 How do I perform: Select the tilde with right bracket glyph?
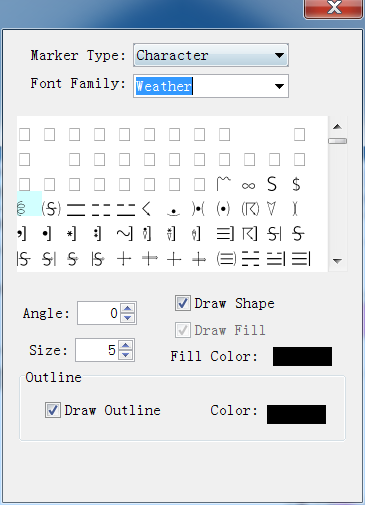click(x=125, y=234)
